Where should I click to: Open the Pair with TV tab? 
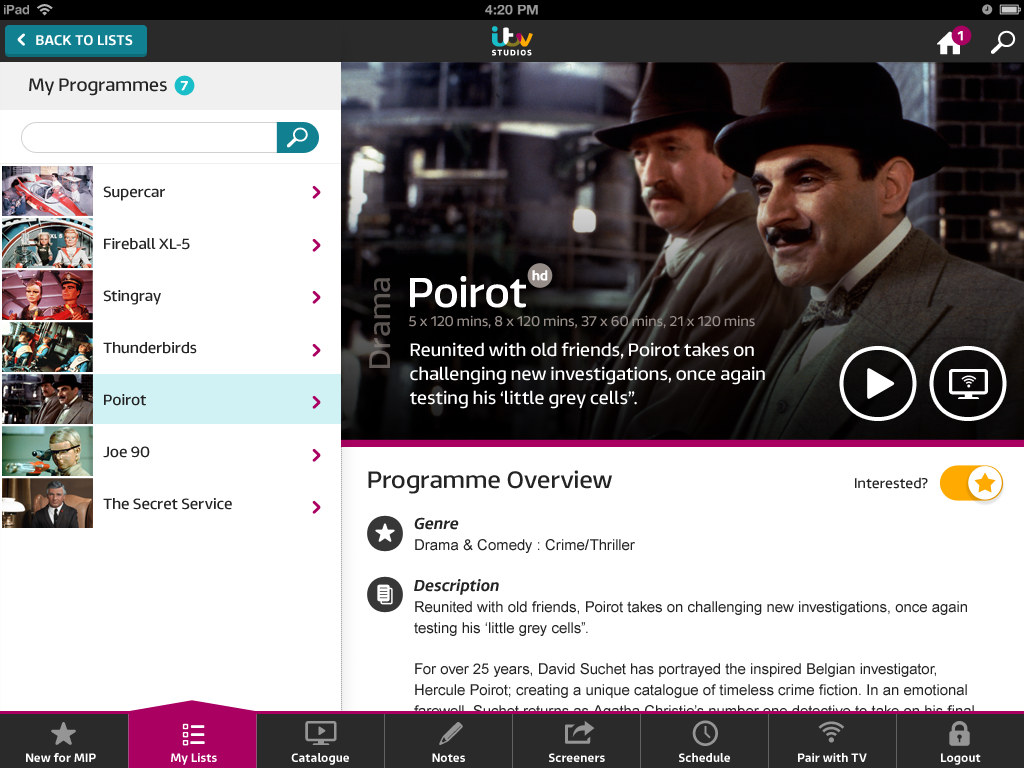point(832,741)
